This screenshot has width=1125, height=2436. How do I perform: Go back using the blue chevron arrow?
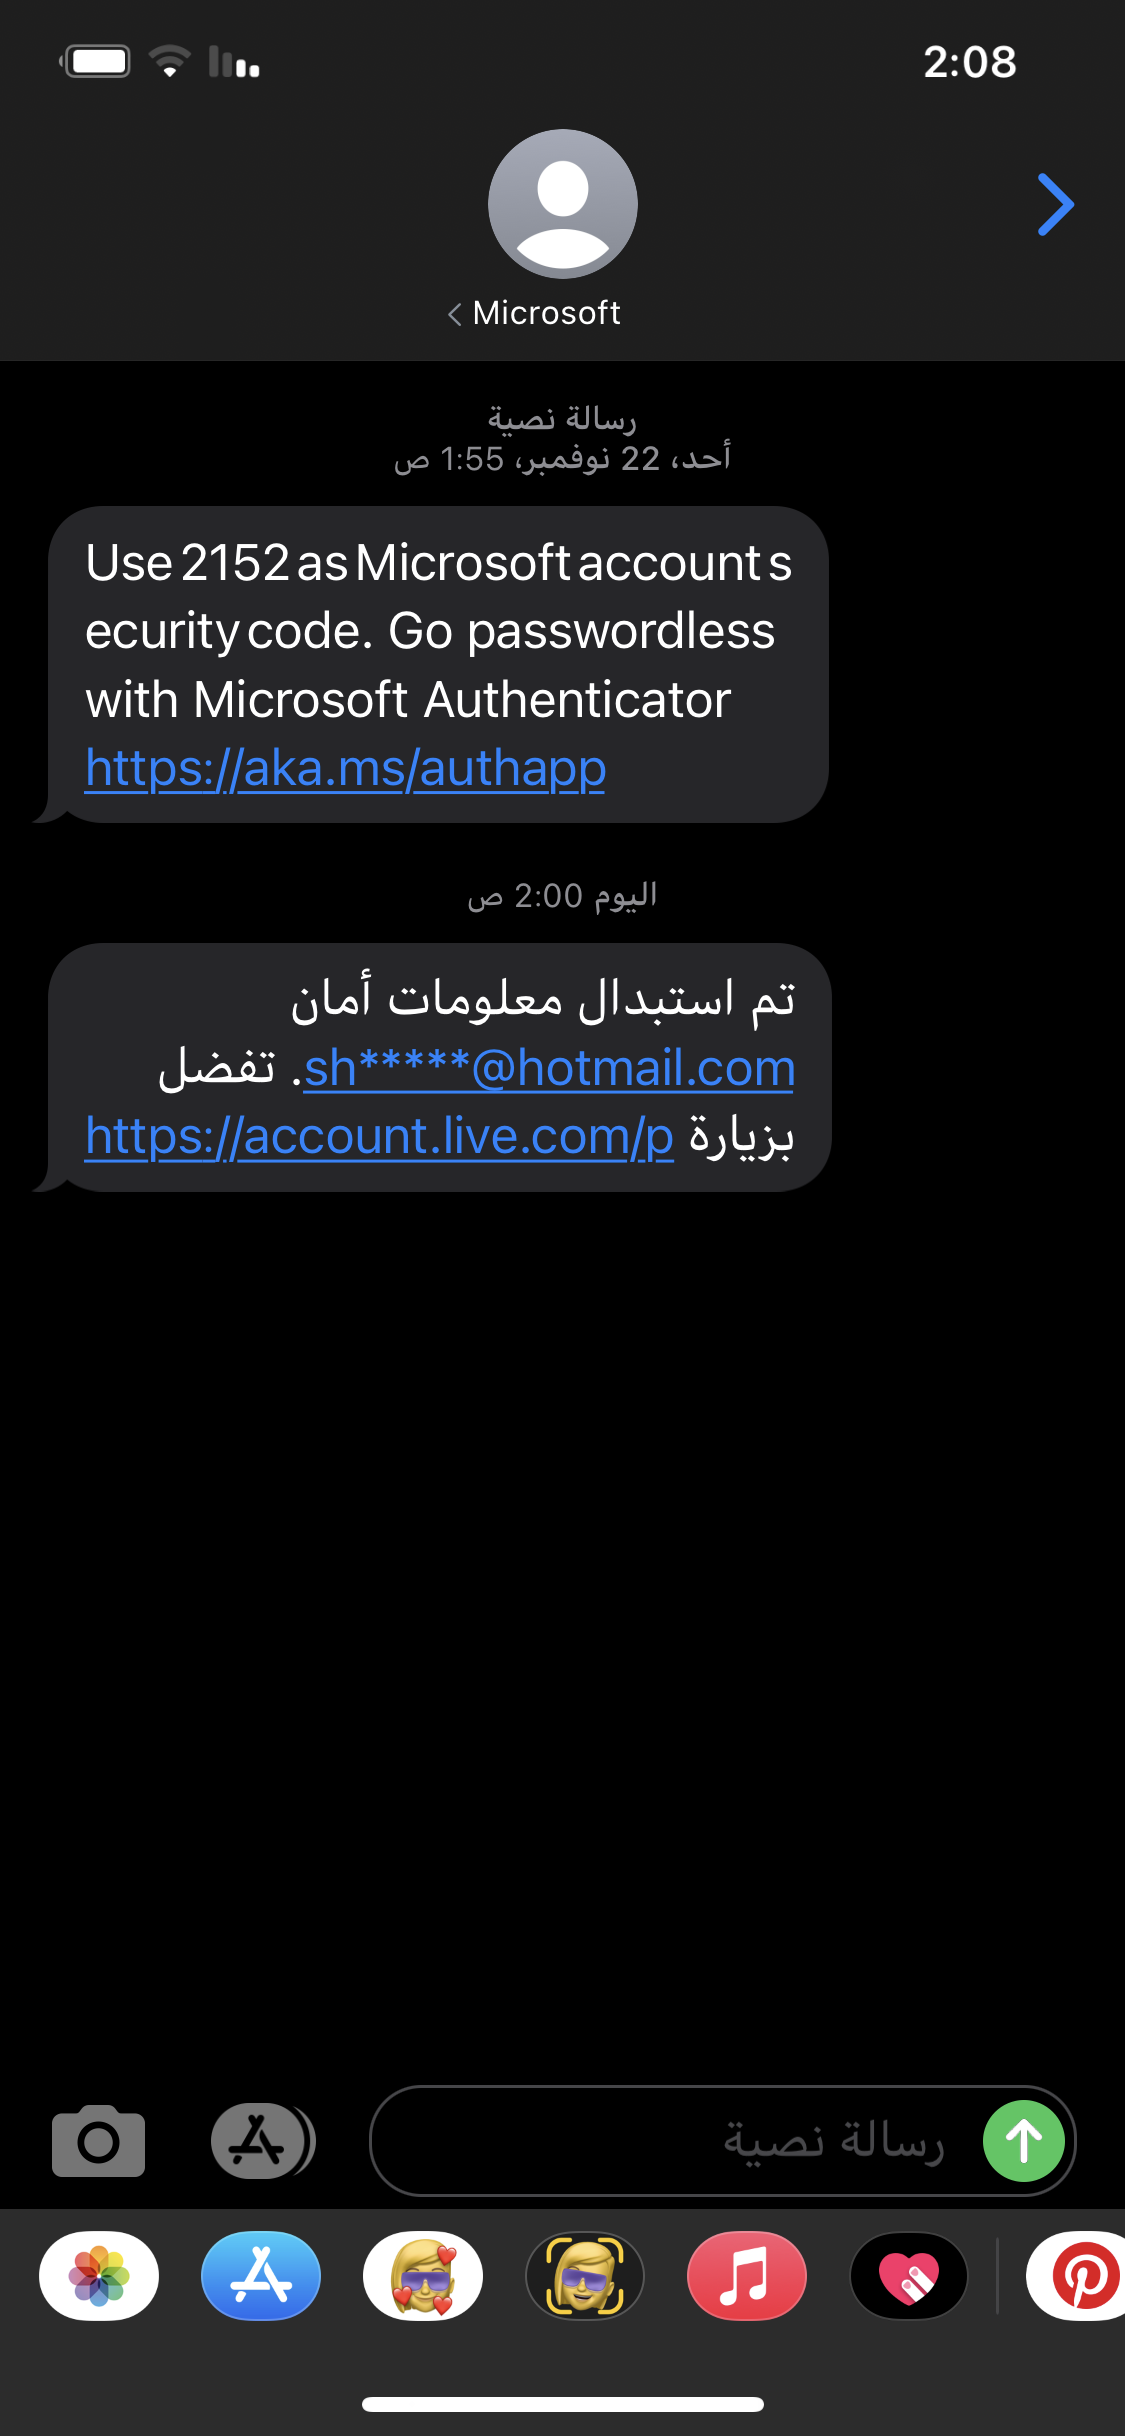coord(1055,205)
